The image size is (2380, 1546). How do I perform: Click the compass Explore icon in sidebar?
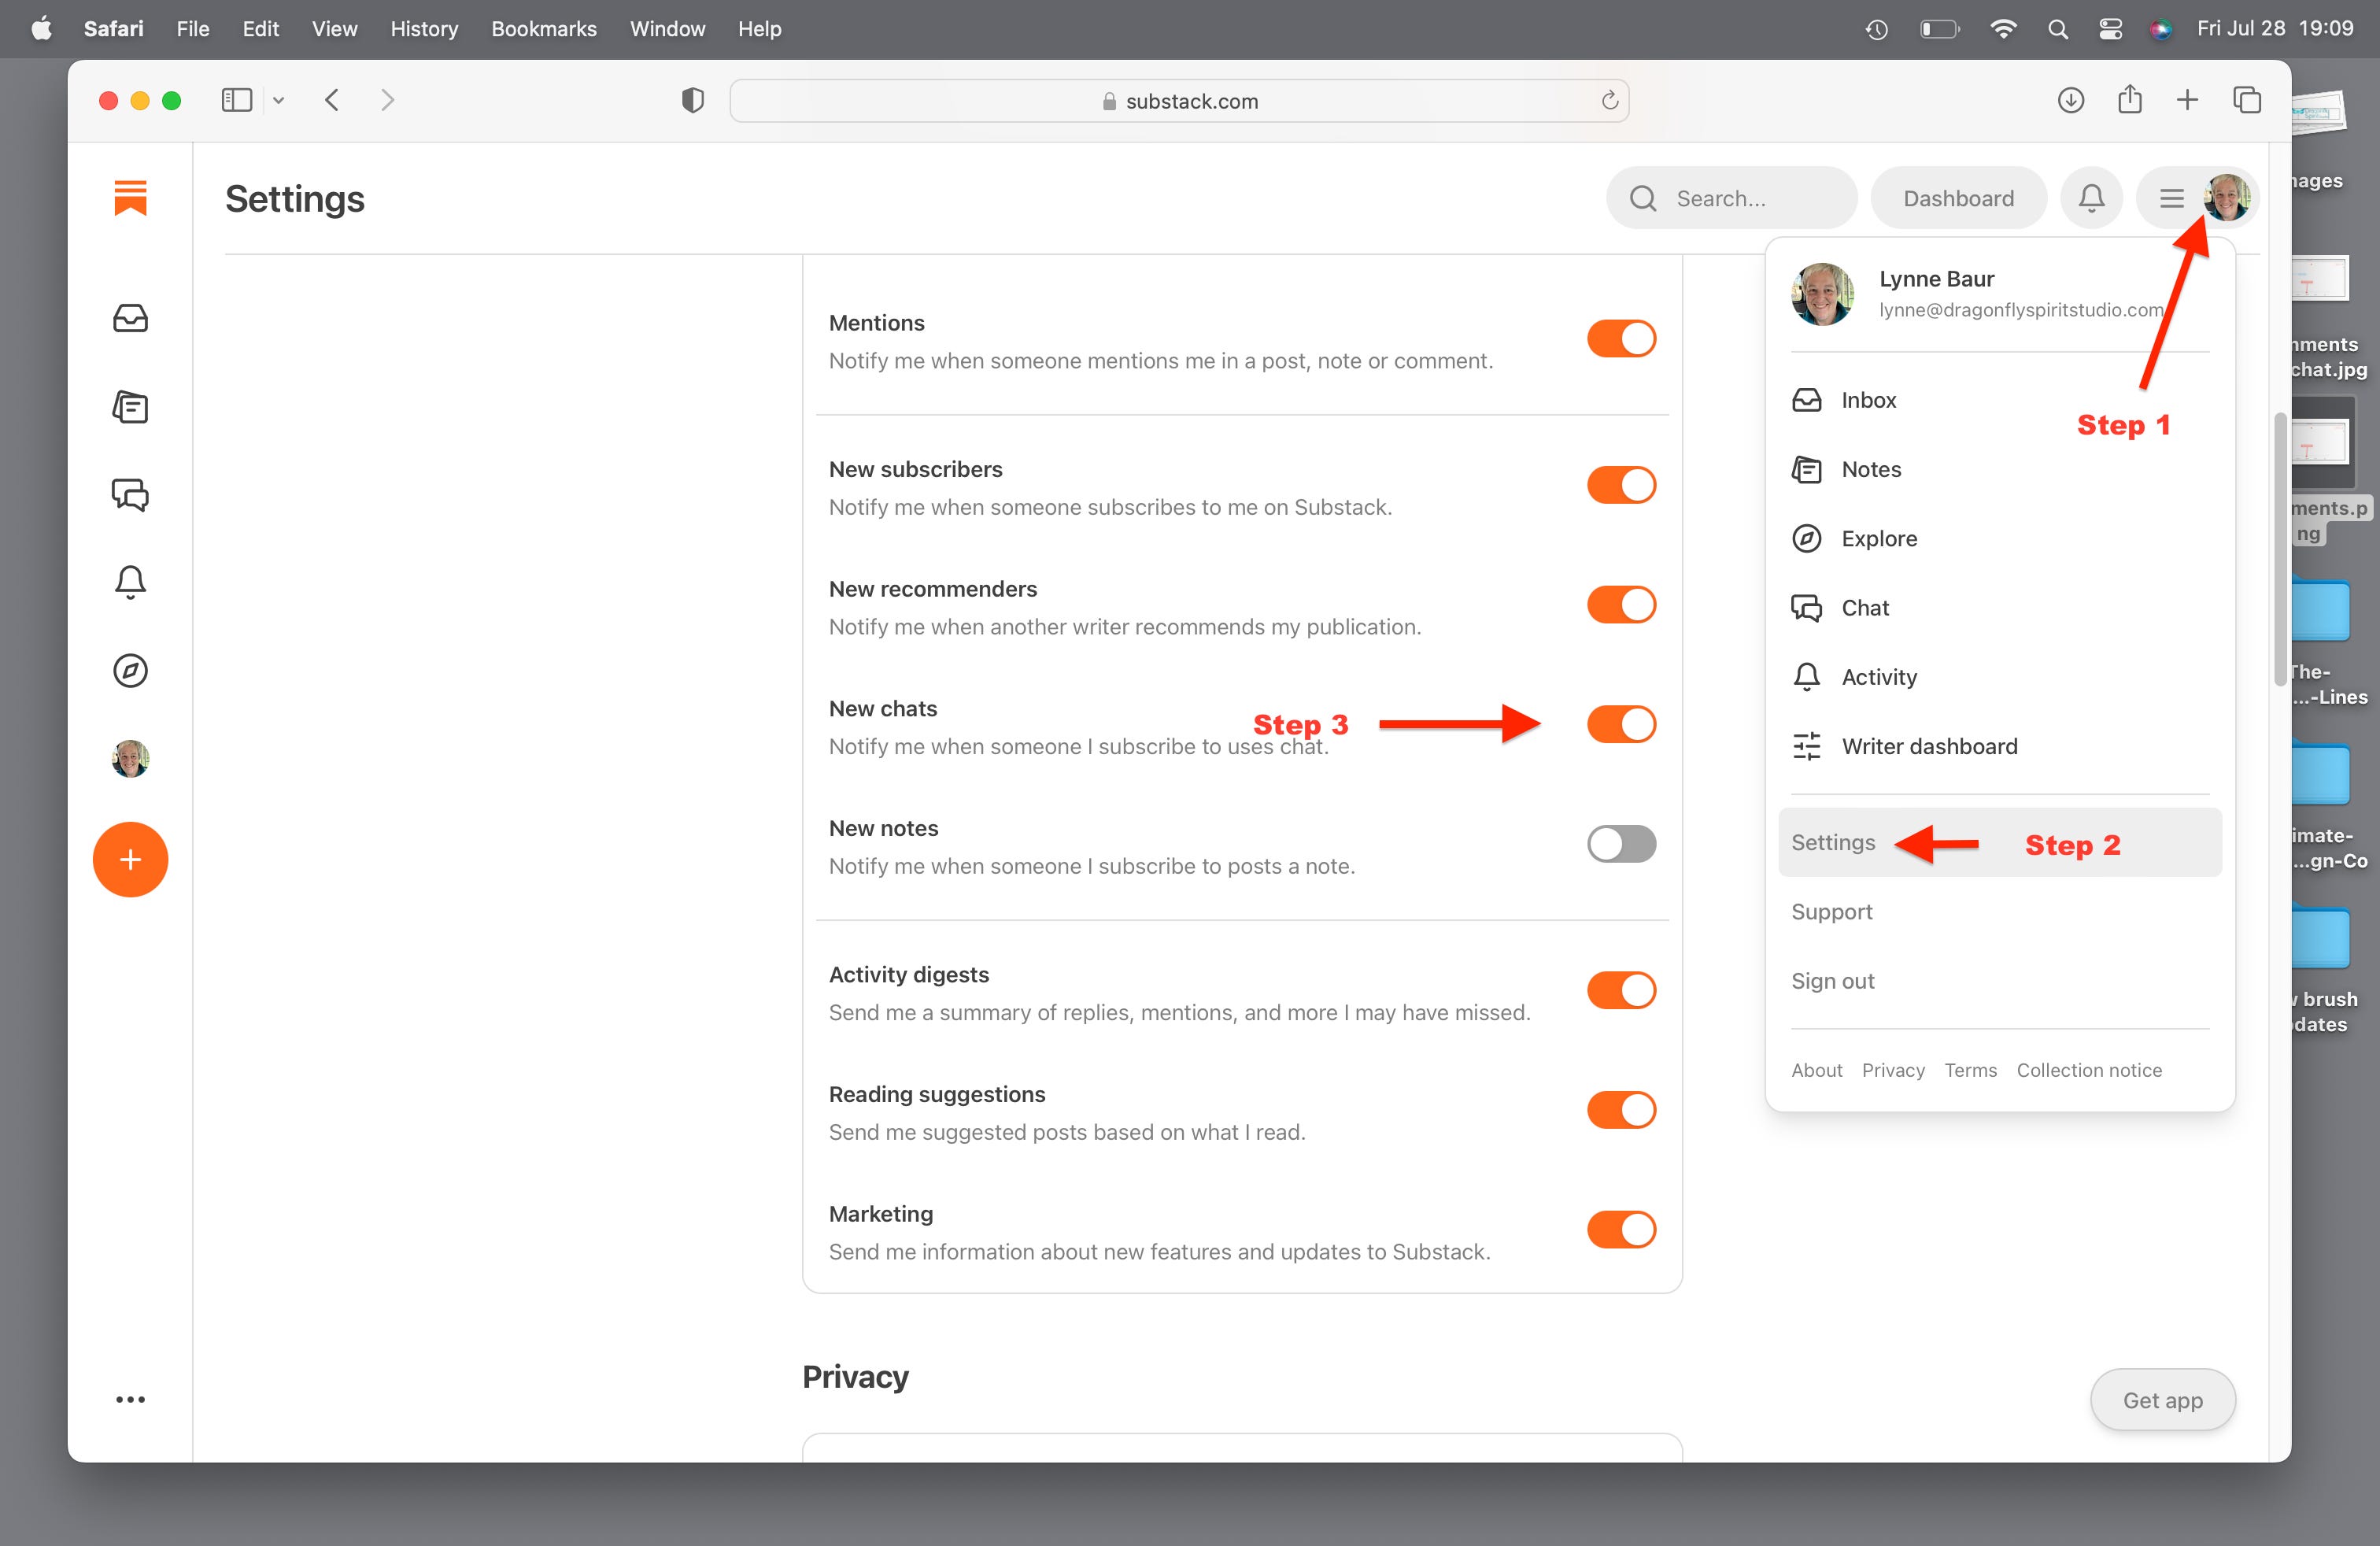pyautogui.click(x=131, y=671)
